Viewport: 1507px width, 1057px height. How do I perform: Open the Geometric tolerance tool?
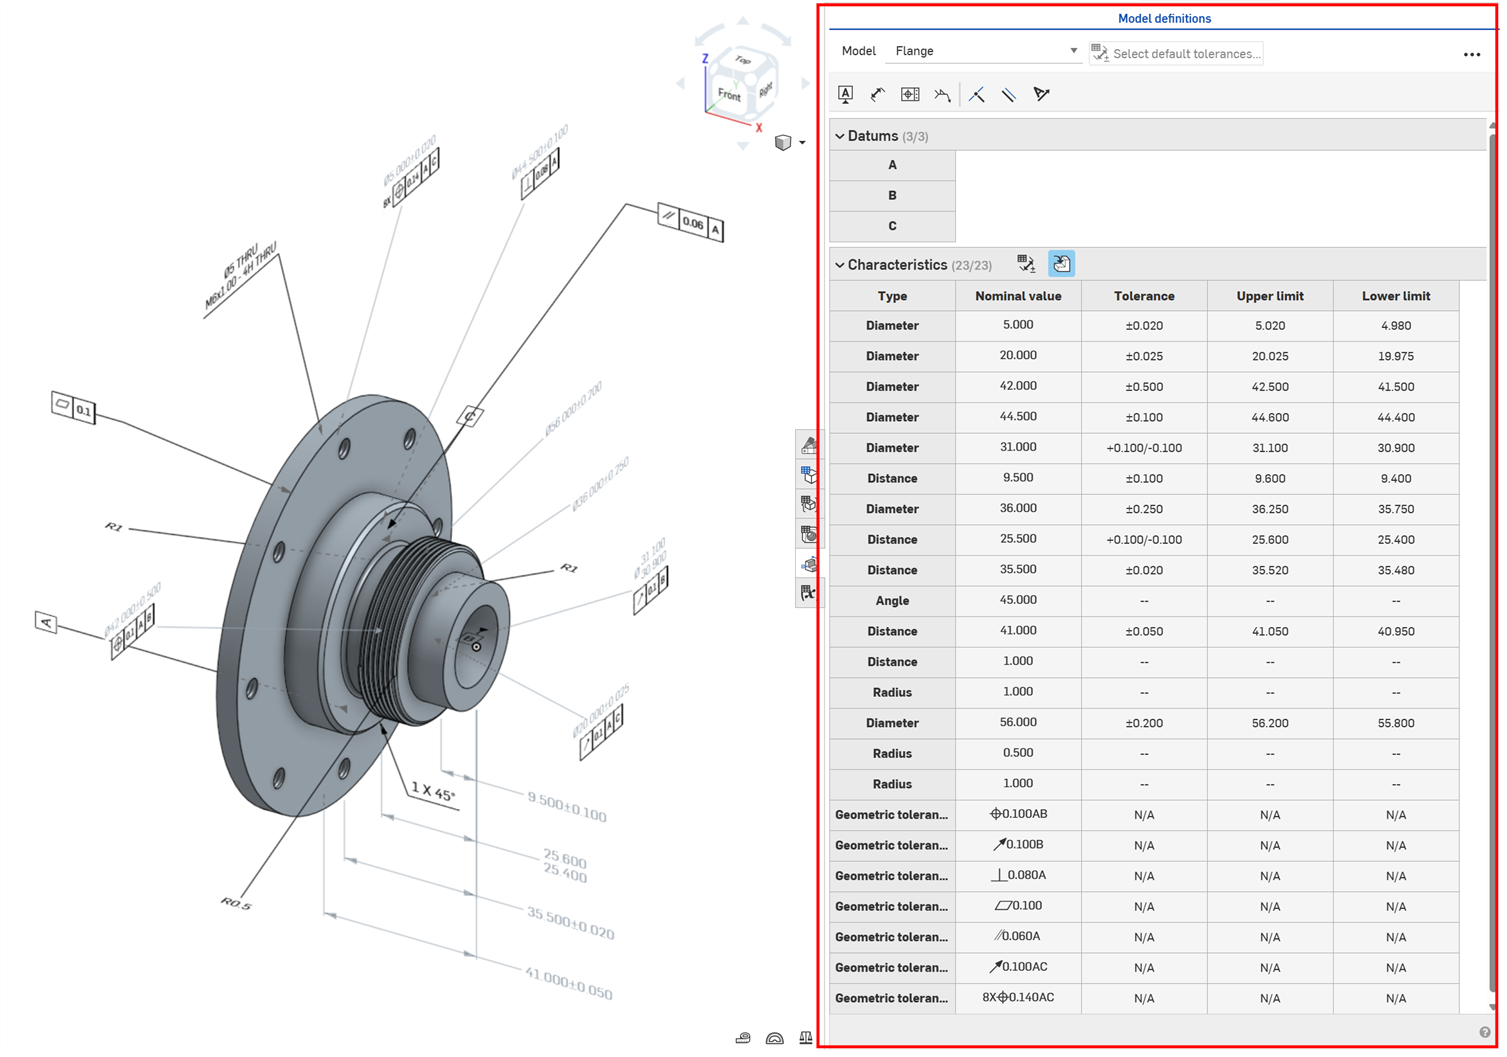[910, 93]
